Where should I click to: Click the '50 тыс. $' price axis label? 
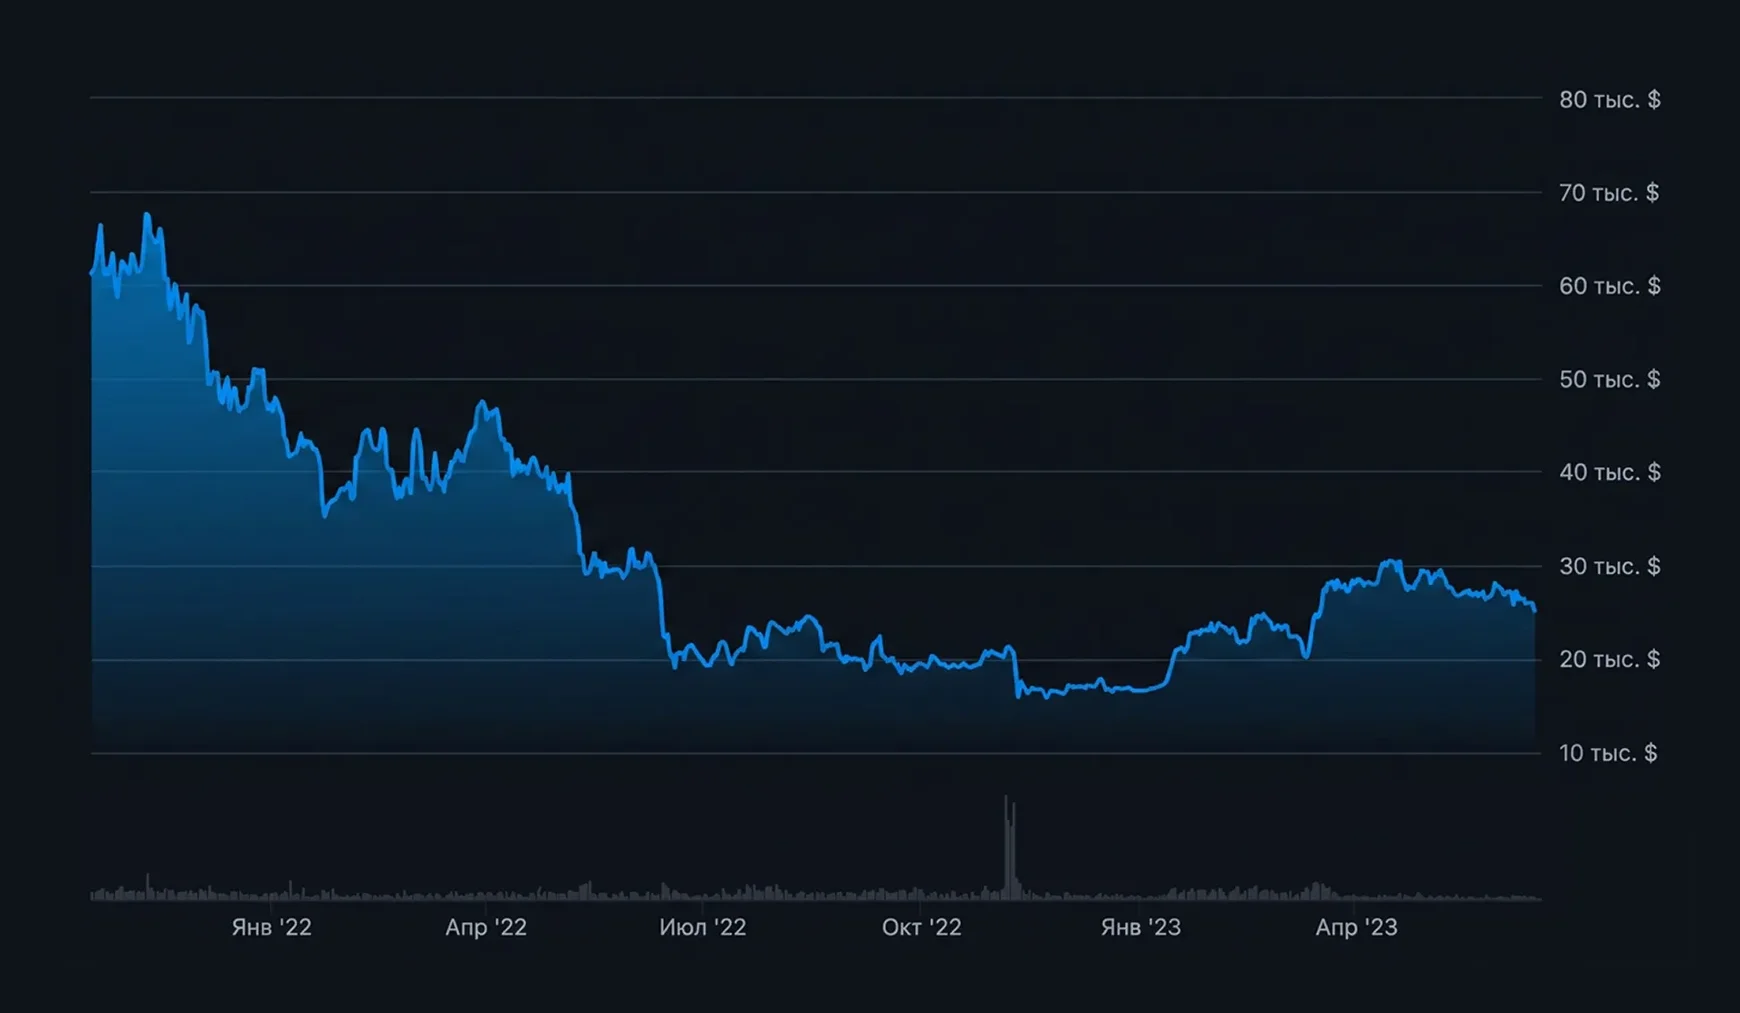pyautogui.click(x=1609, y=379)
